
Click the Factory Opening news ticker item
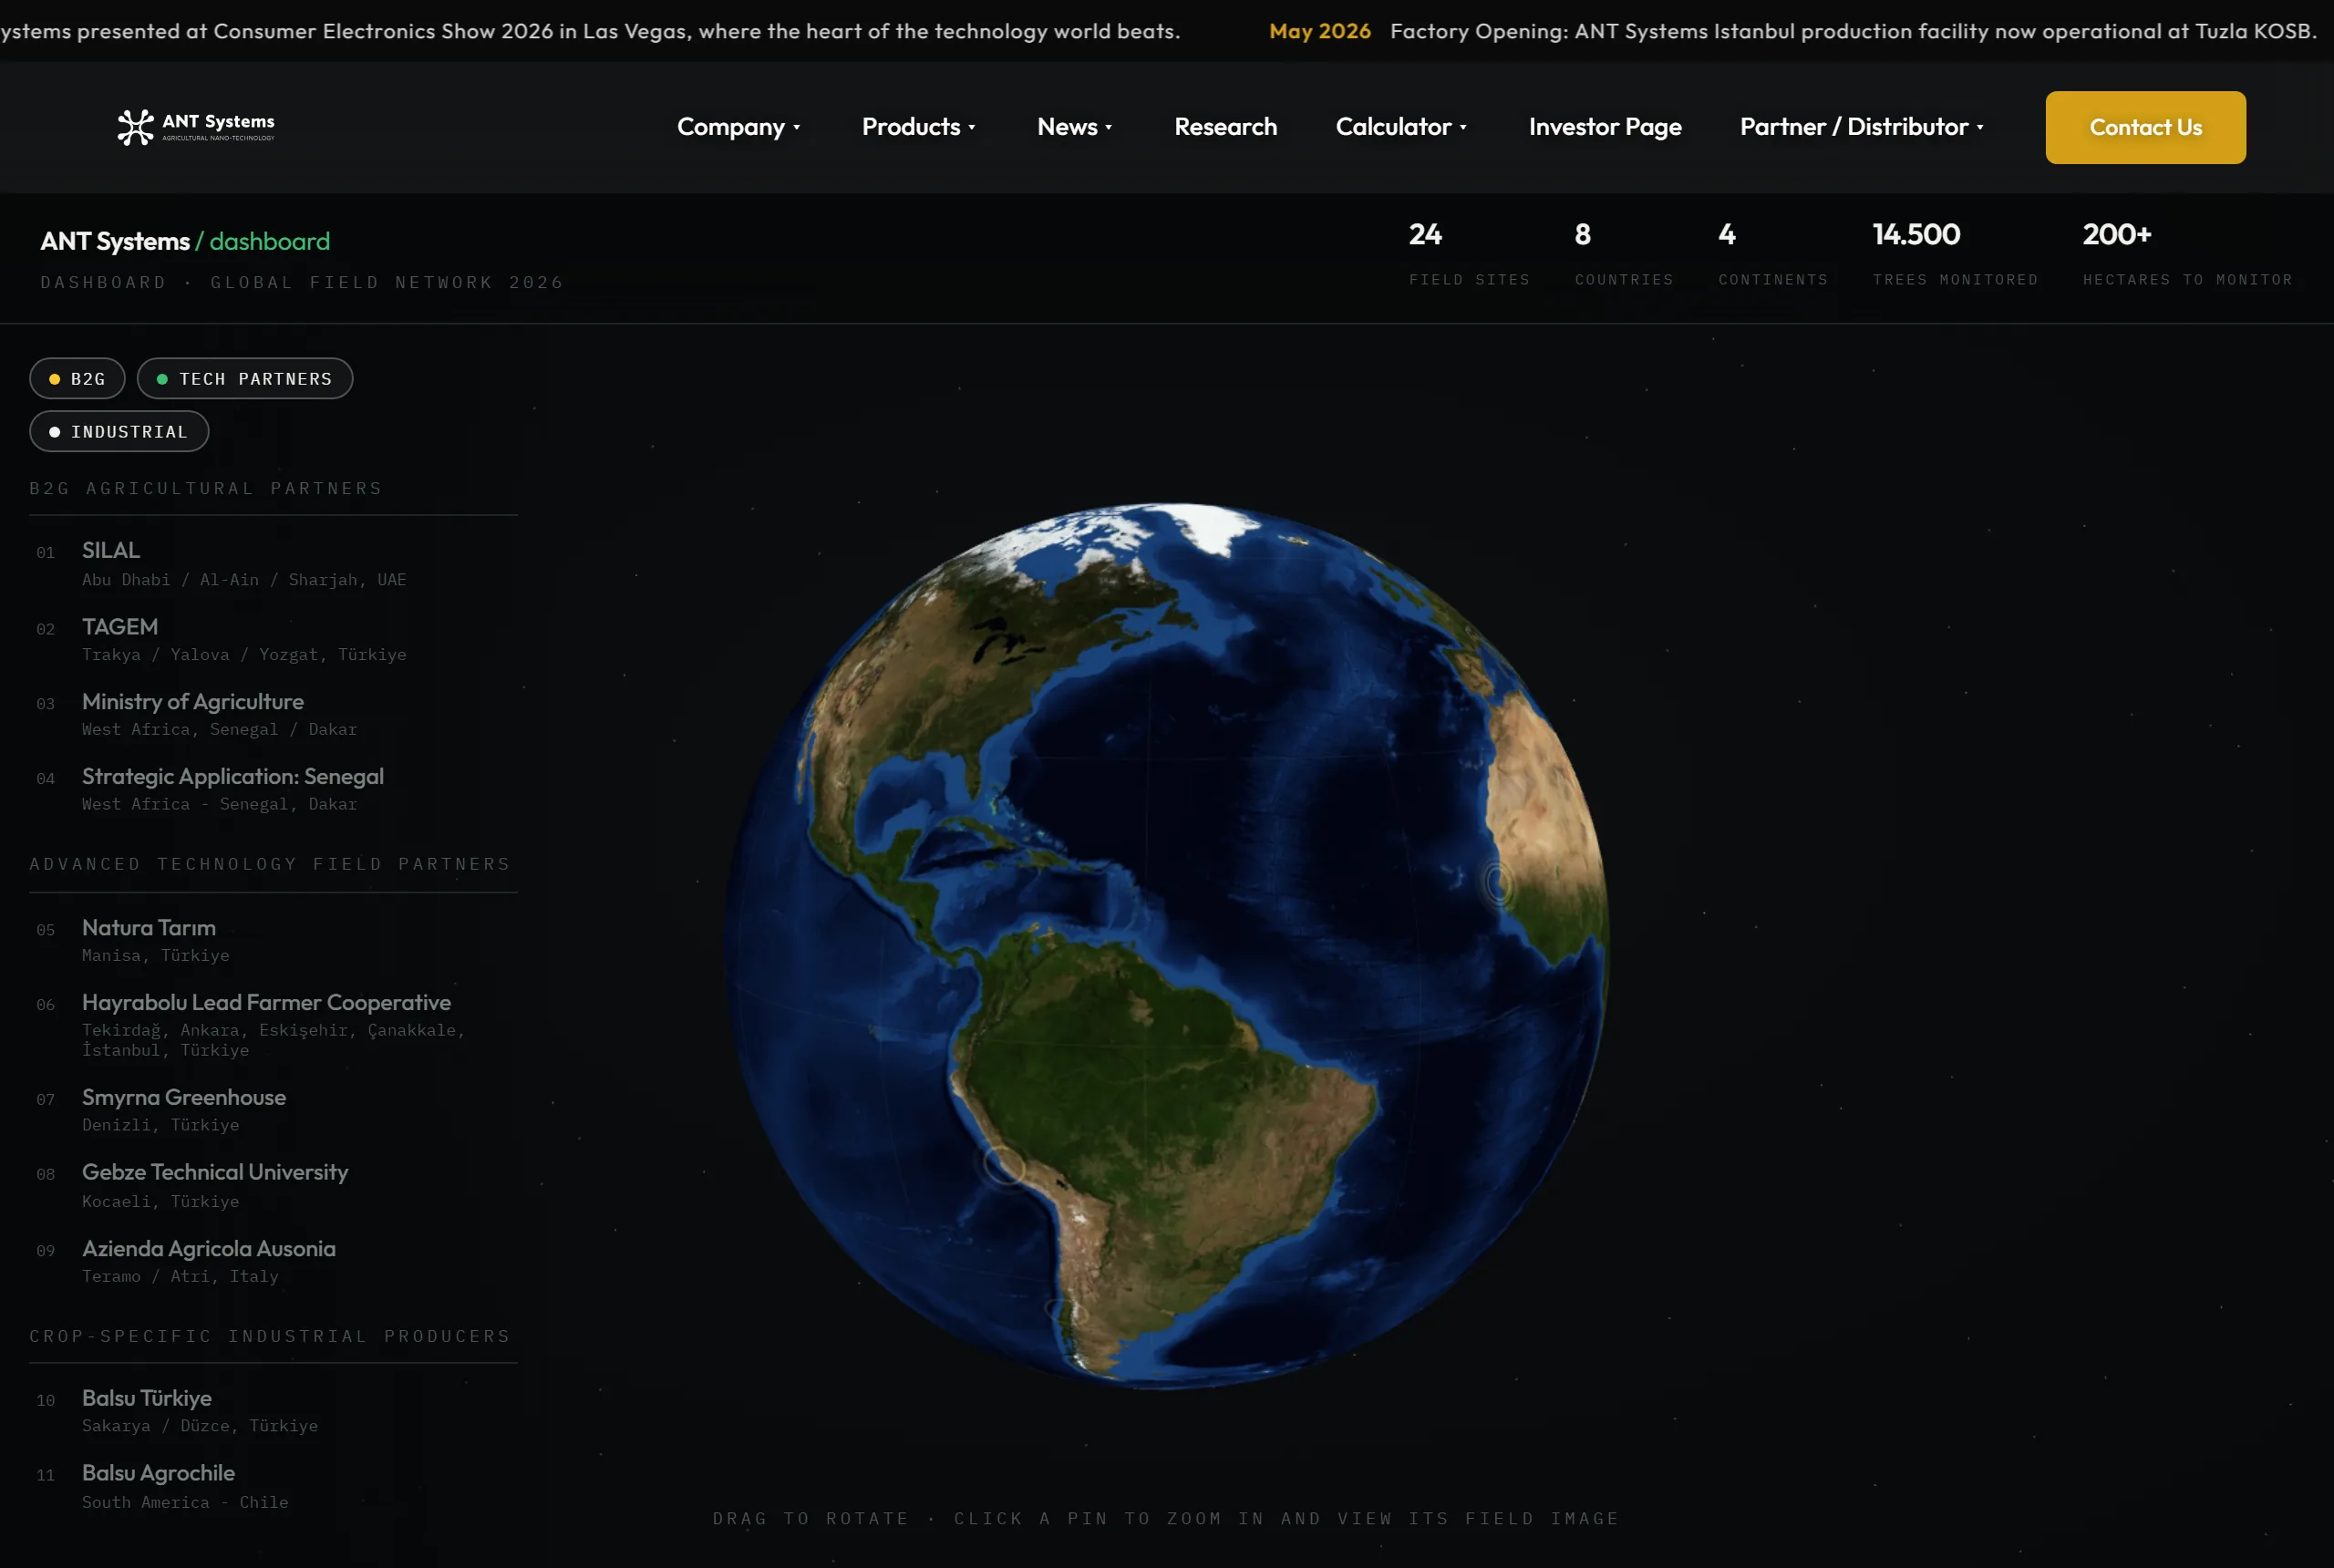click(1853, 31)
